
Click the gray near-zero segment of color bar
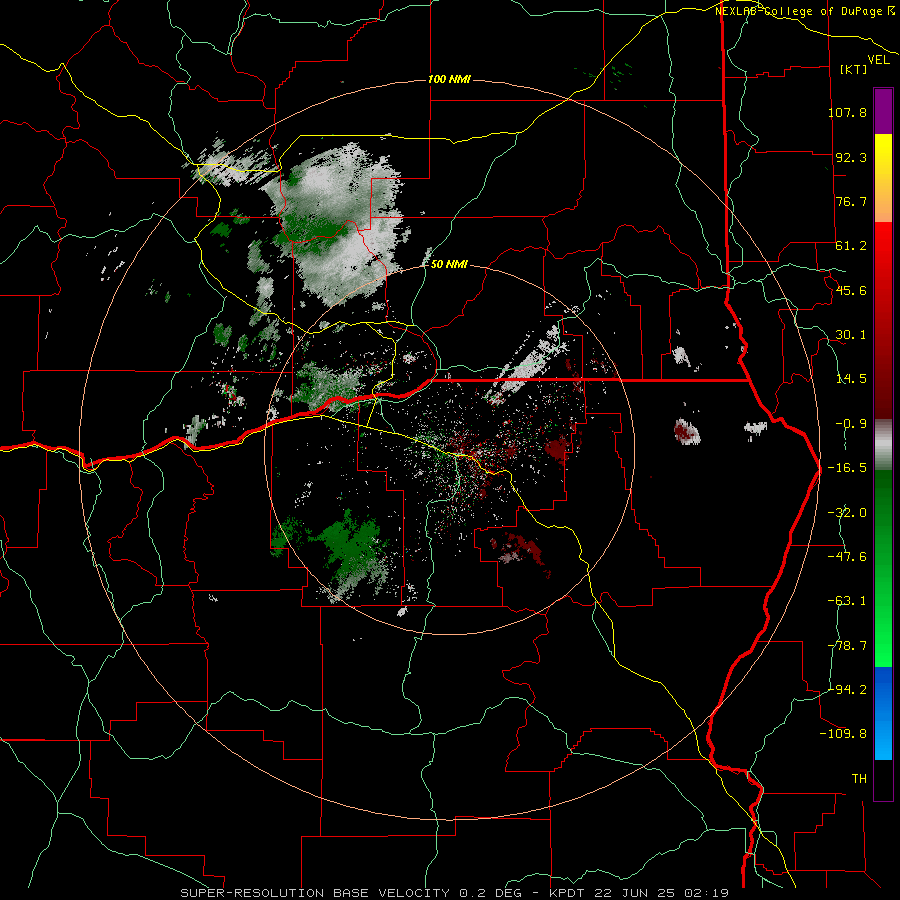[883, 445]
